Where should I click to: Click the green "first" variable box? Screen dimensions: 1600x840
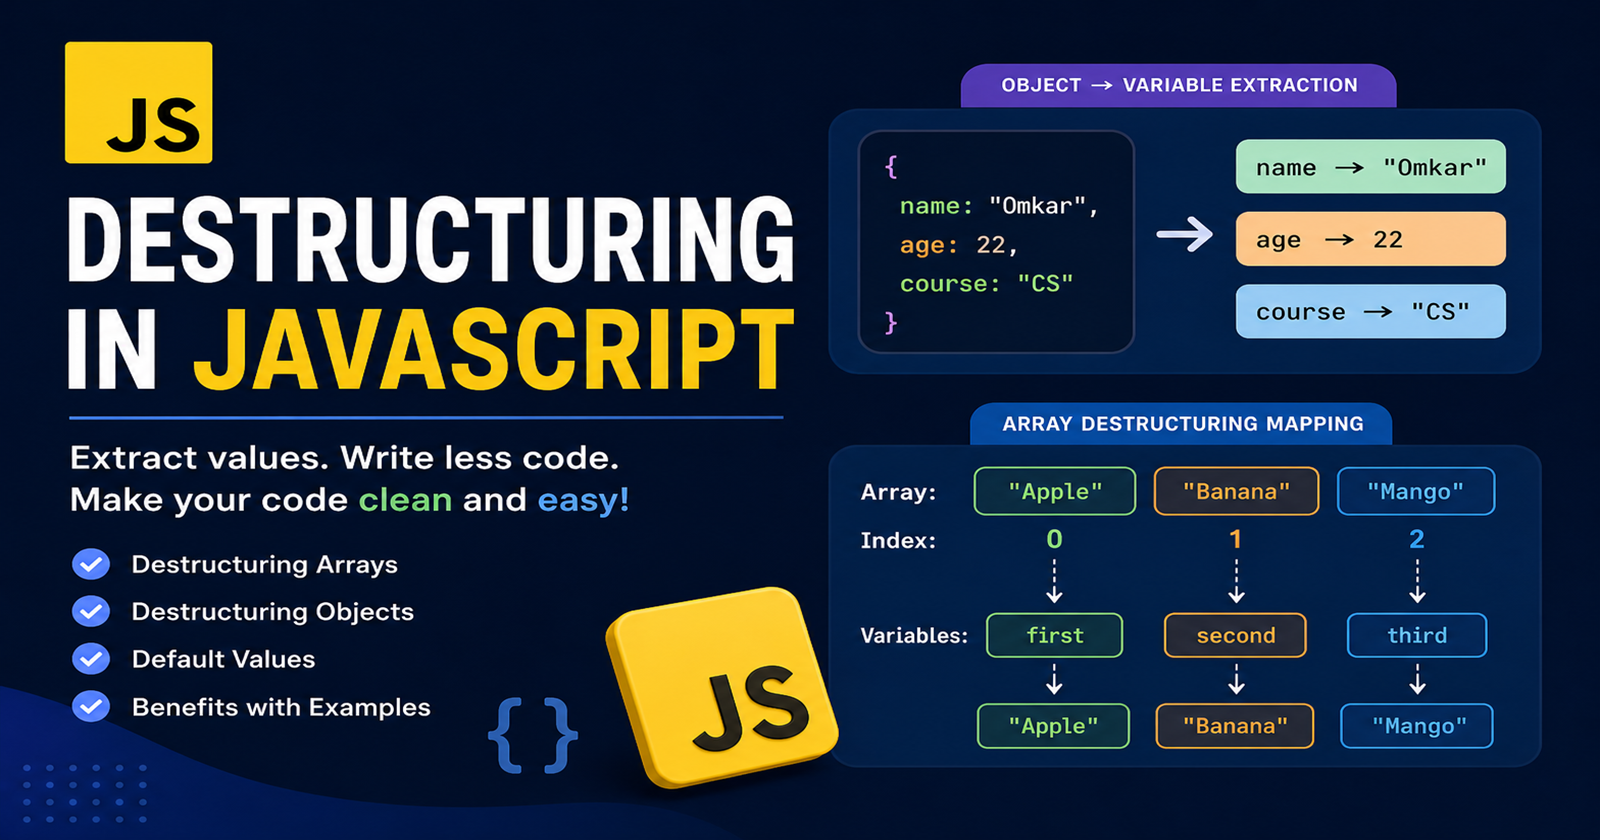pos(1054,635)
